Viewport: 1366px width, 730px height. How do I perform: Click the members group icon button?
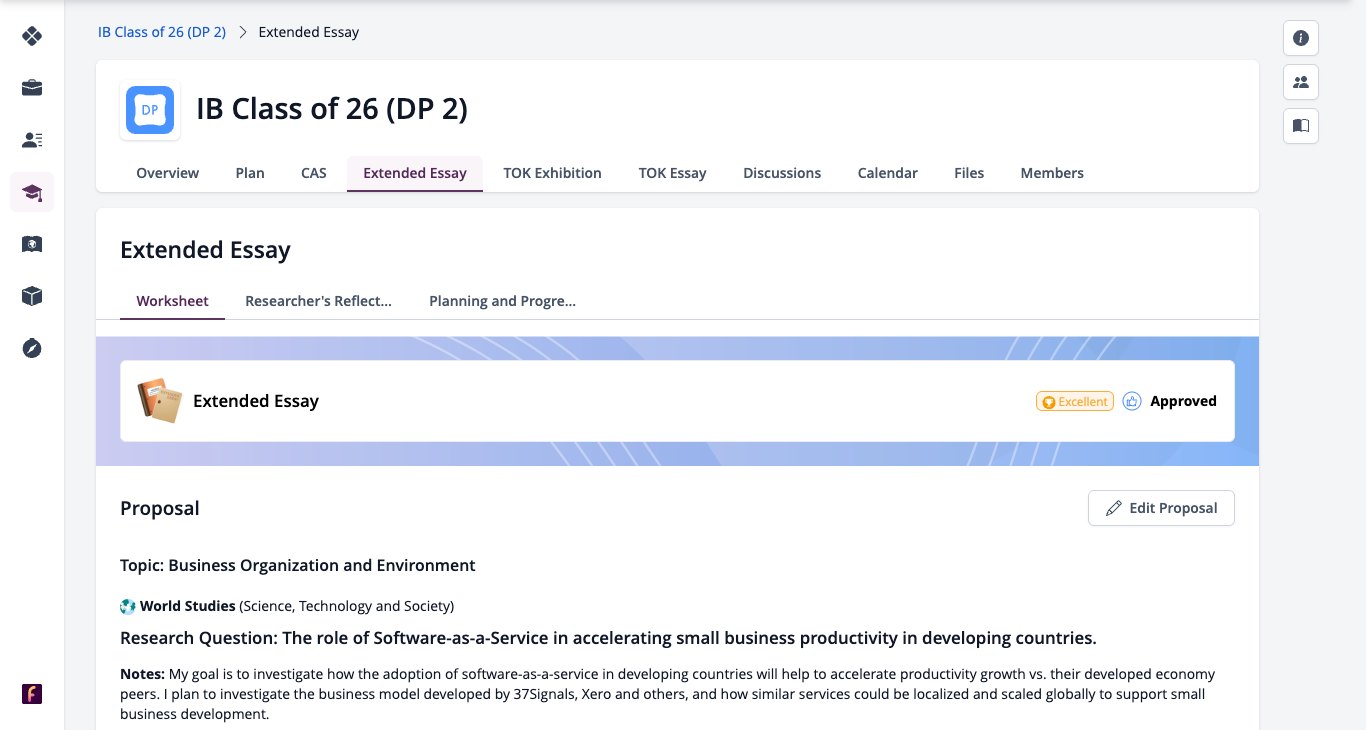(x=1301, y=82)
